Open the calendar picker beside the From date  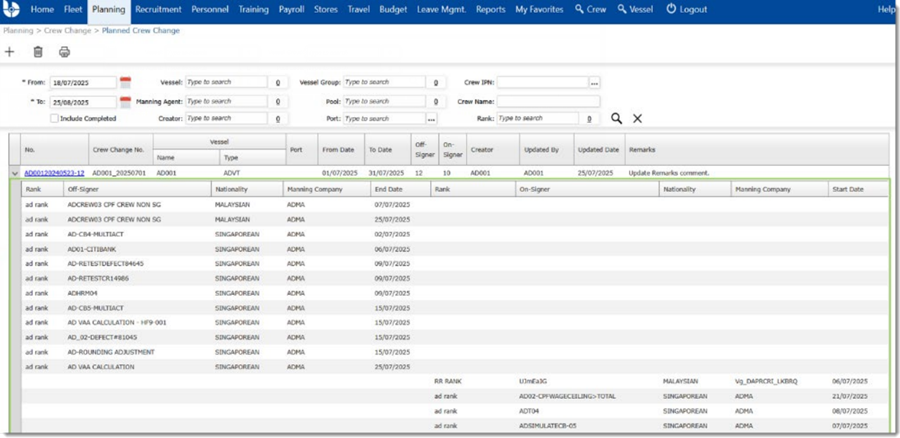coord(126,82)
